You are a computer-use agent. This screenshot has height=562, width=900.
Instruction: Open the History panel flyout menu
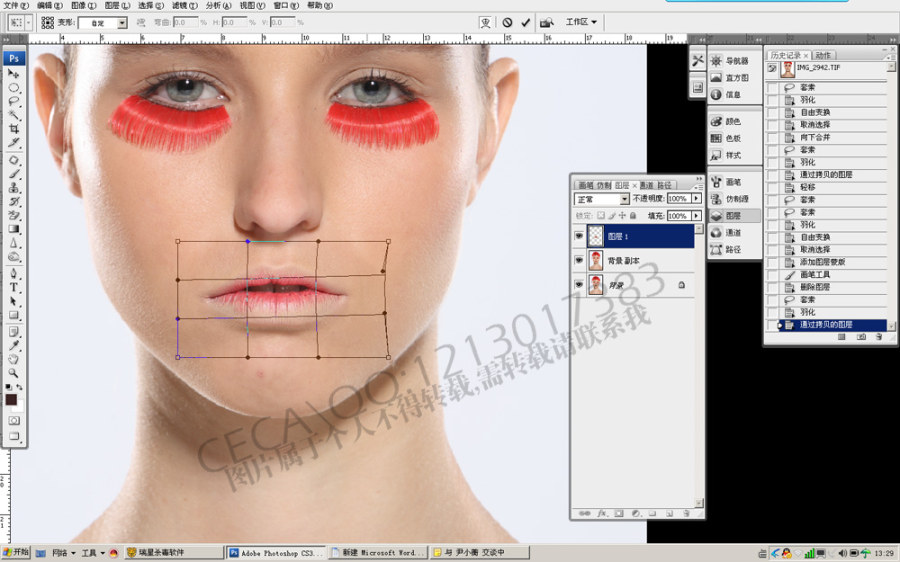pos(890,55)
